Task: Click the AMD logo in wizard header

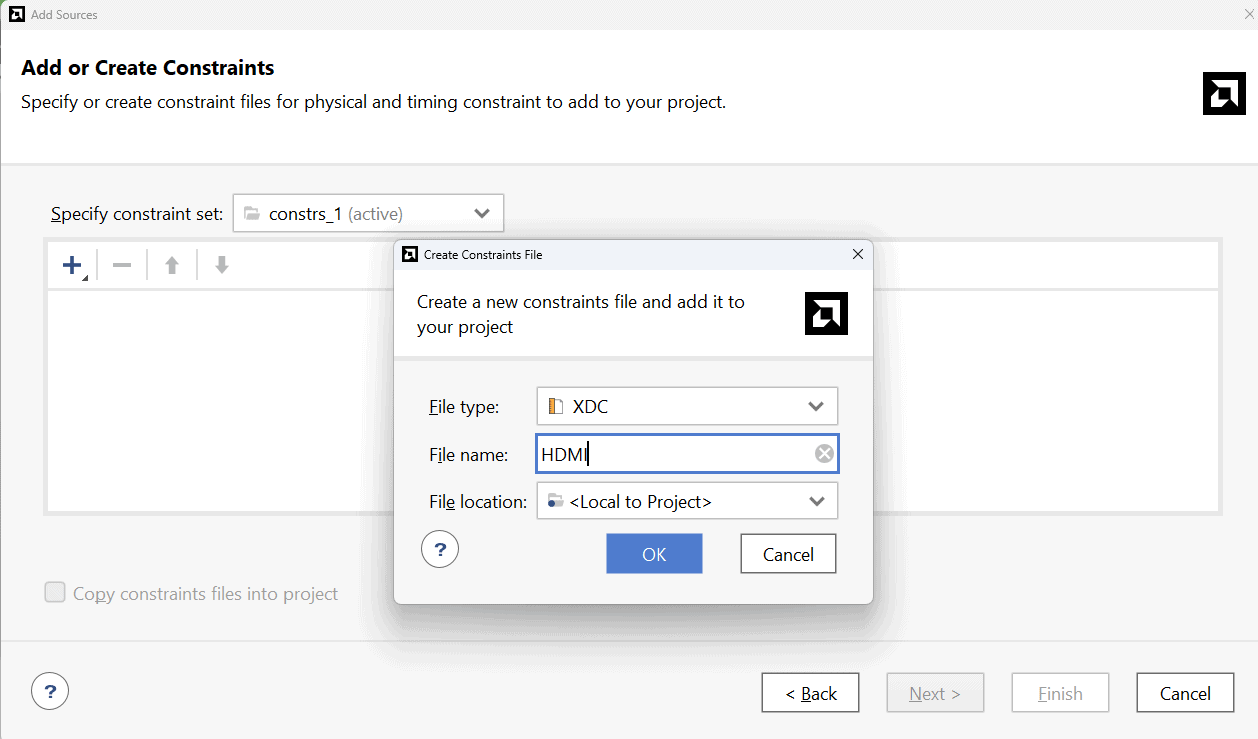Action: pos(1223,93)
